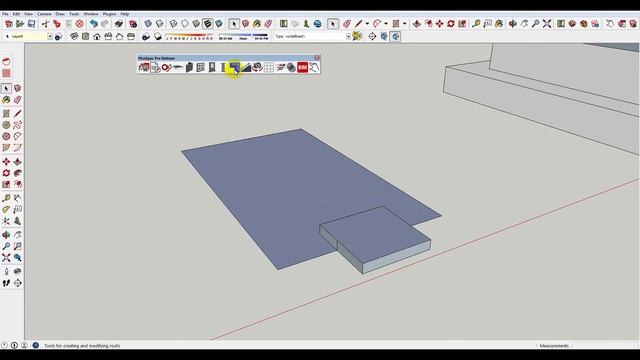Select the 3D Text tool
640x360 pixels.
(x=17, y=221)
